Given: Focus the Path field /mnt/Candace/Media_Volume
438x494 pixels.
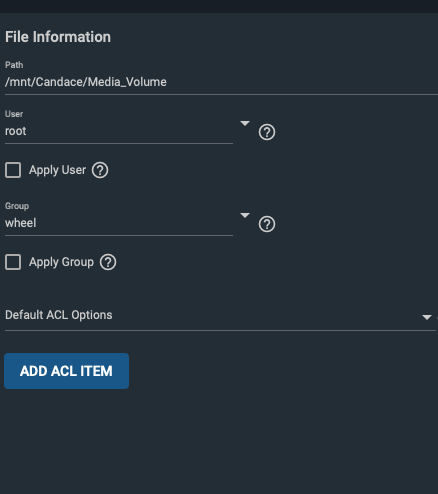Looking at the screenshot, I should coord(221,82).
